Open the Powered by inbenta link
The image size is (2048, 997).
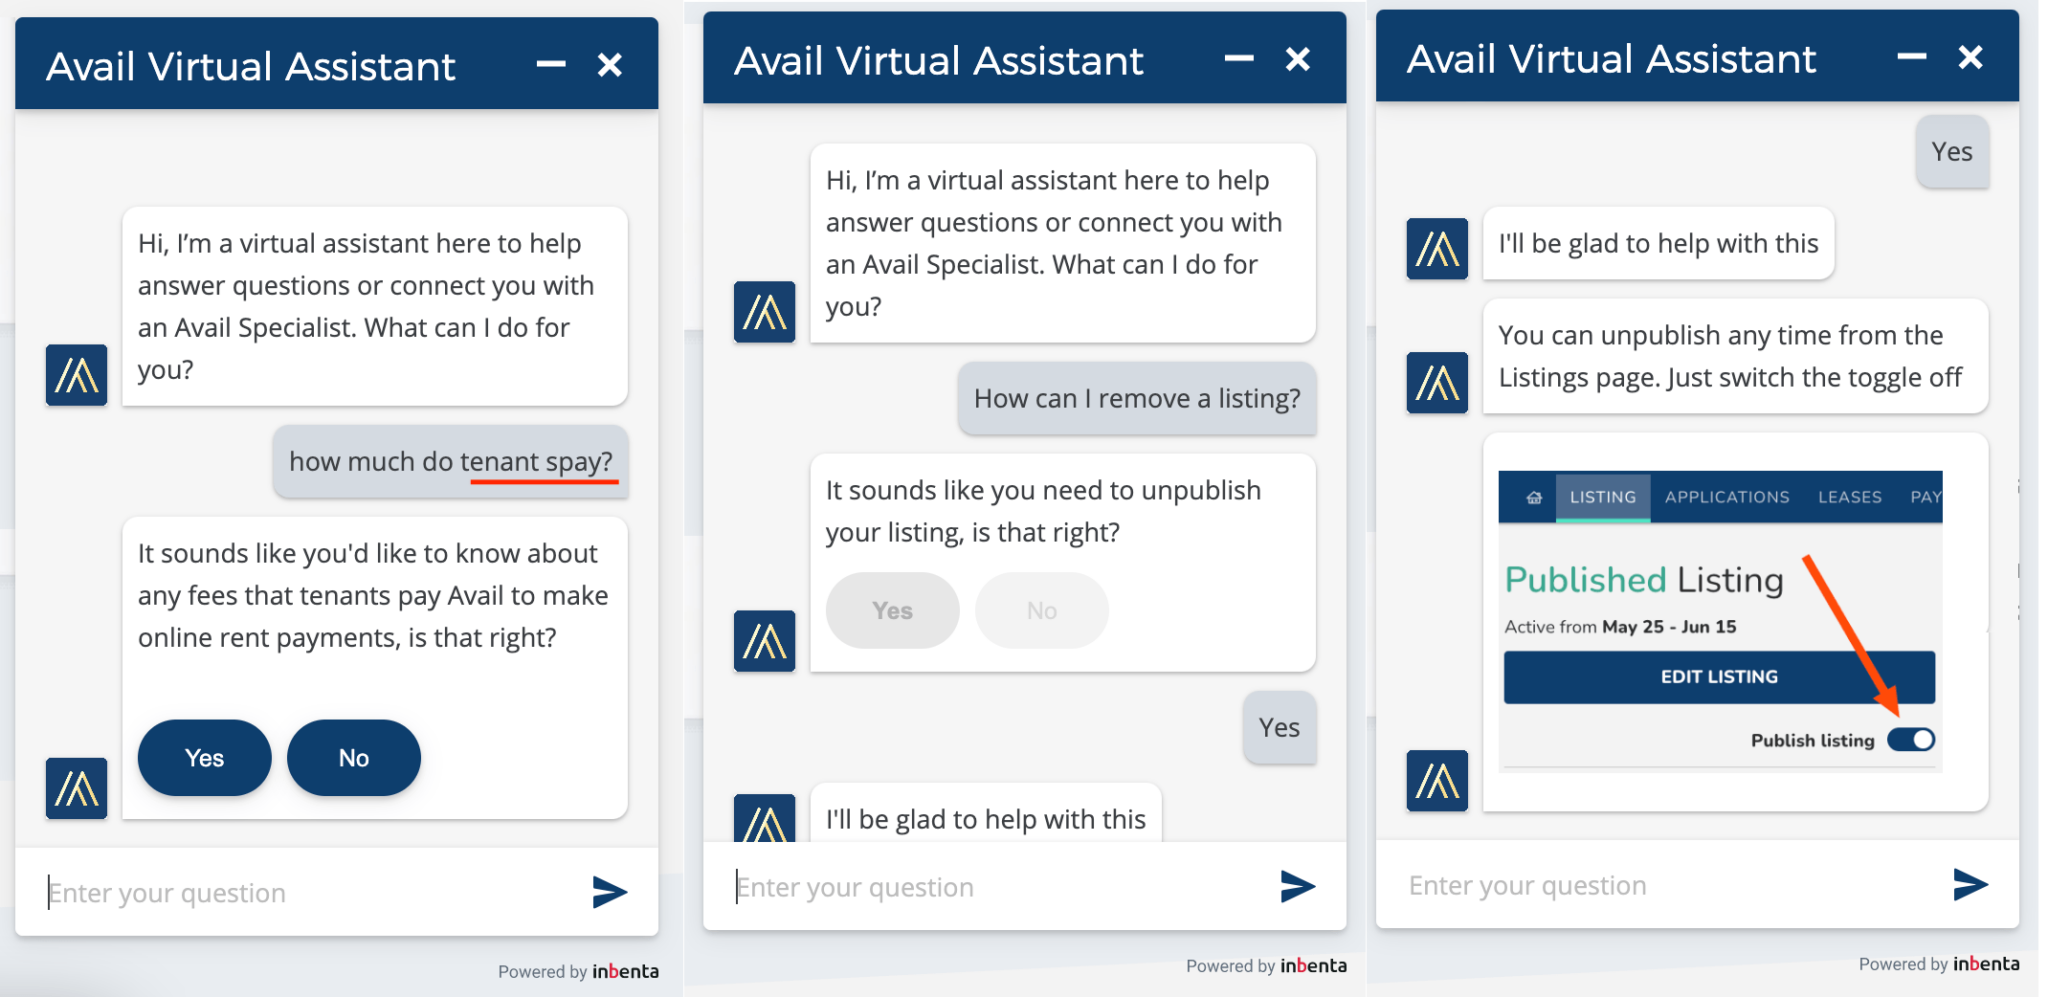pos(578,971)
